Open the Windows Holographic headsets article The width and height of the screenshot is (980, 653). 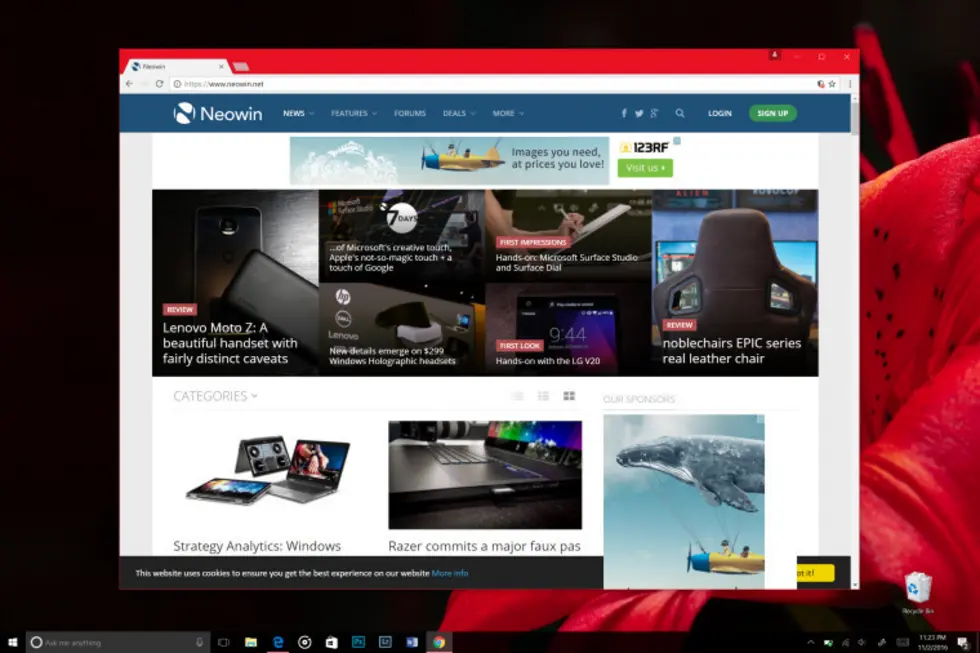(402, 329)
